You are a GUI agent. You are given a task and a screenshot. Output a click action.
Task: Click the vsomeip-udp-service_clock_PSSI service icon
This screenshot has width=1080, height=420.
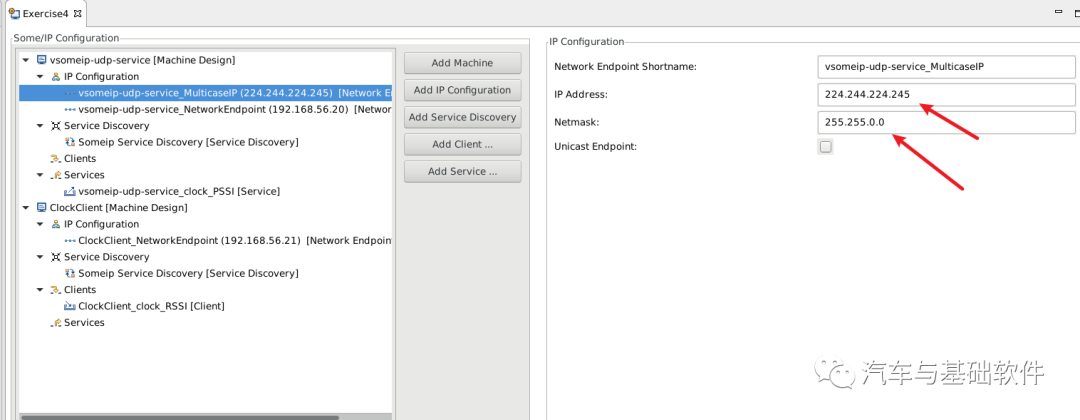[x=70, y=191]
